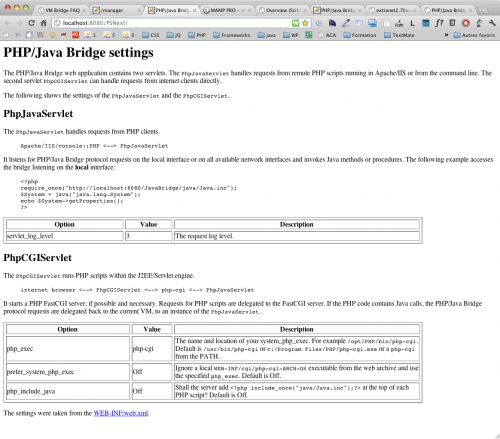The height and width of the screenshot is (439, 500).
Task: Open the 'Autres favoris' bookmarks folder
Action: click(474, 35)
